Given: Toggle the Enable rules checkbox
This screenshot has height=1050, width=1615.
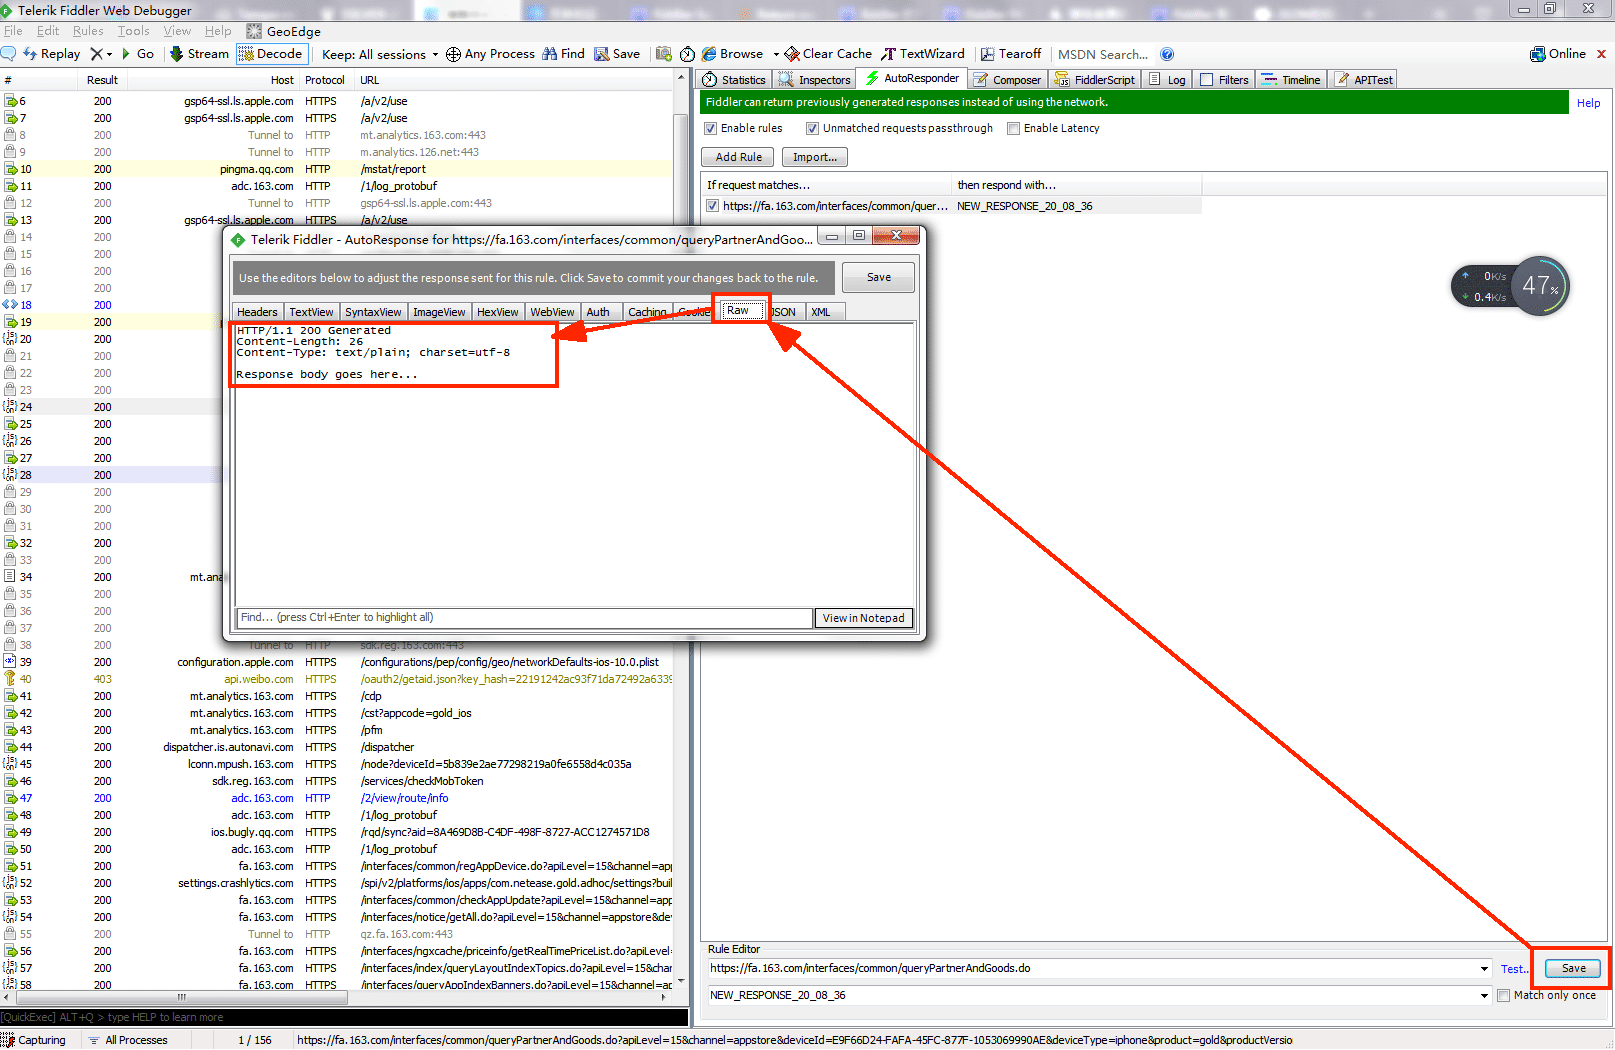Looking at the screenshot, I should (x=711, y=128).
